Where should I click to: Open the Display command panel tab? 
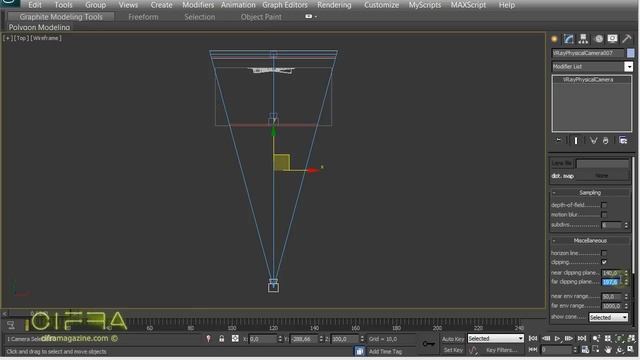612,39
